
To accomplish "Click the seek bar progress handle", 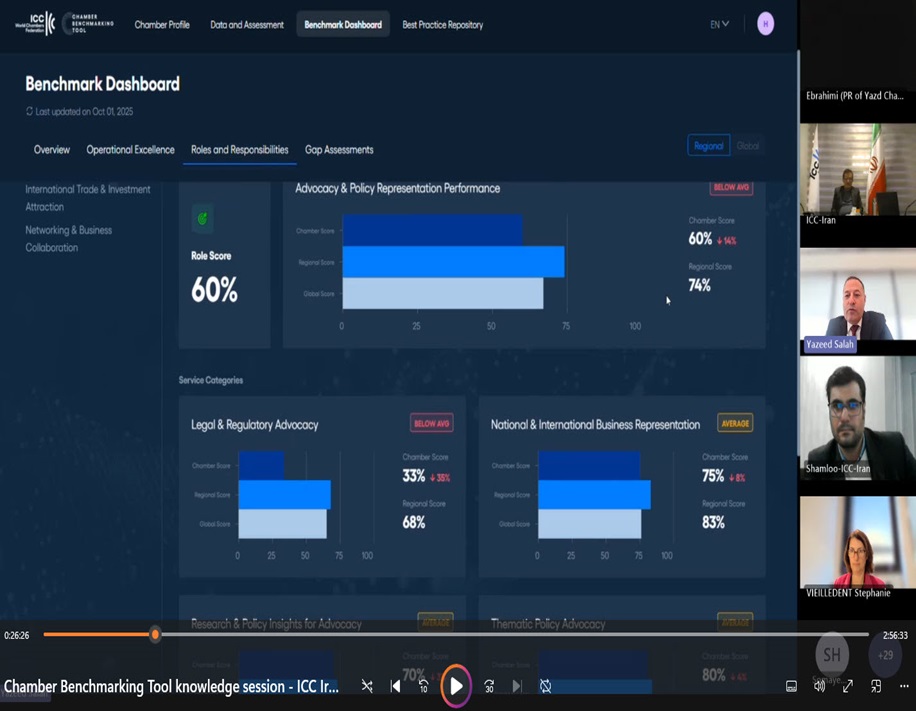I will coord(154,634).
